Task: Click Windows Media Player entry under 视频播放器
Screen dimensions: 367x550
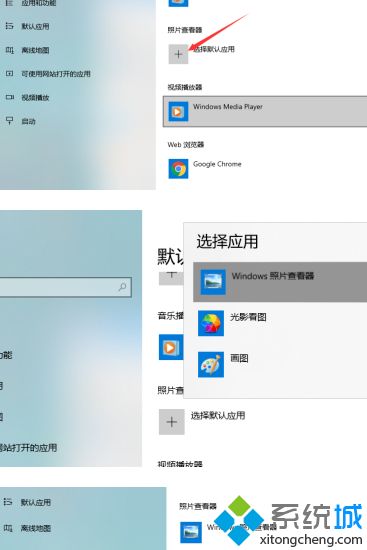Action: (x=265, y=111)
